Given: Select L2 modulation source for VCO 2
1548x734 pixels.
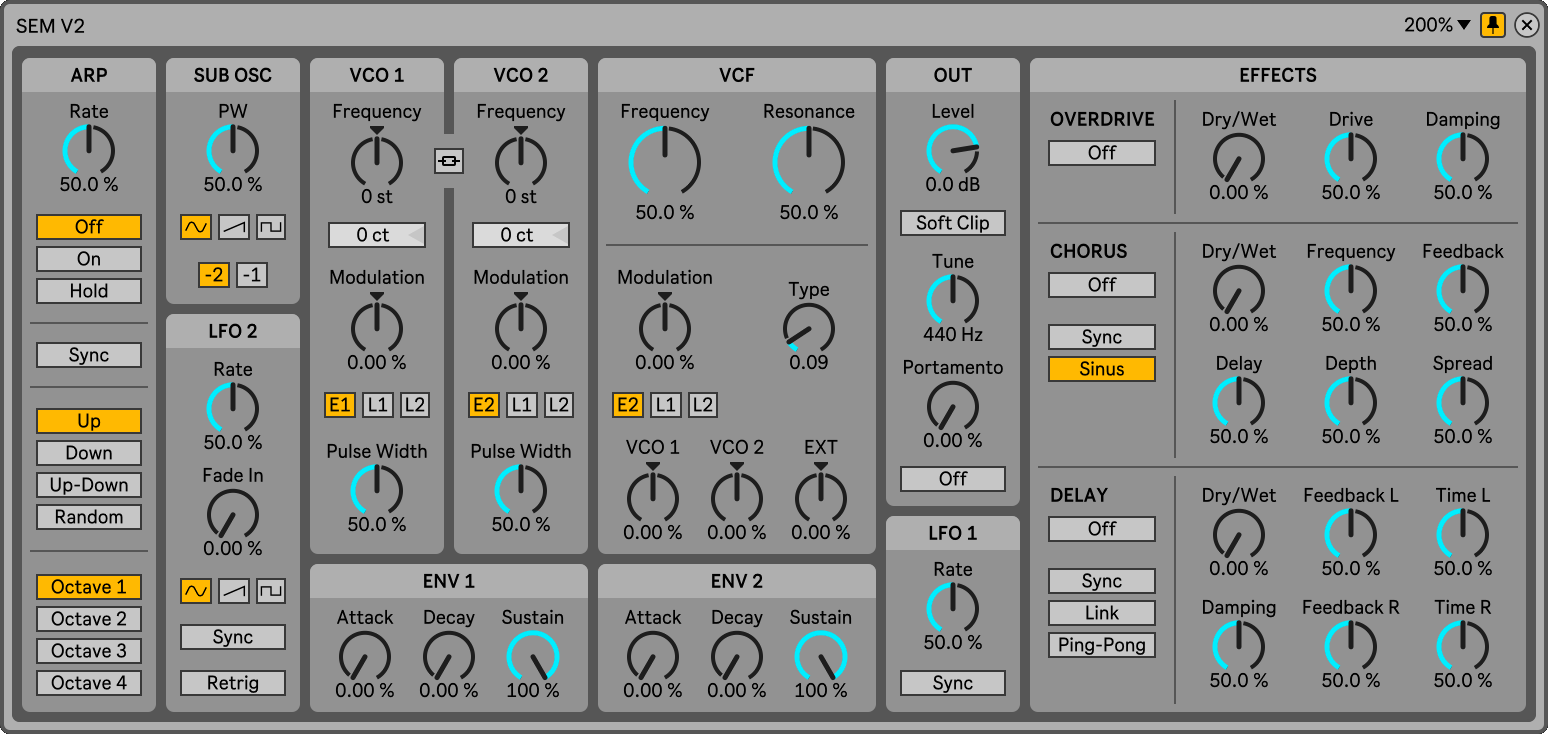Looking at the screenshot, I should (559, 405).
